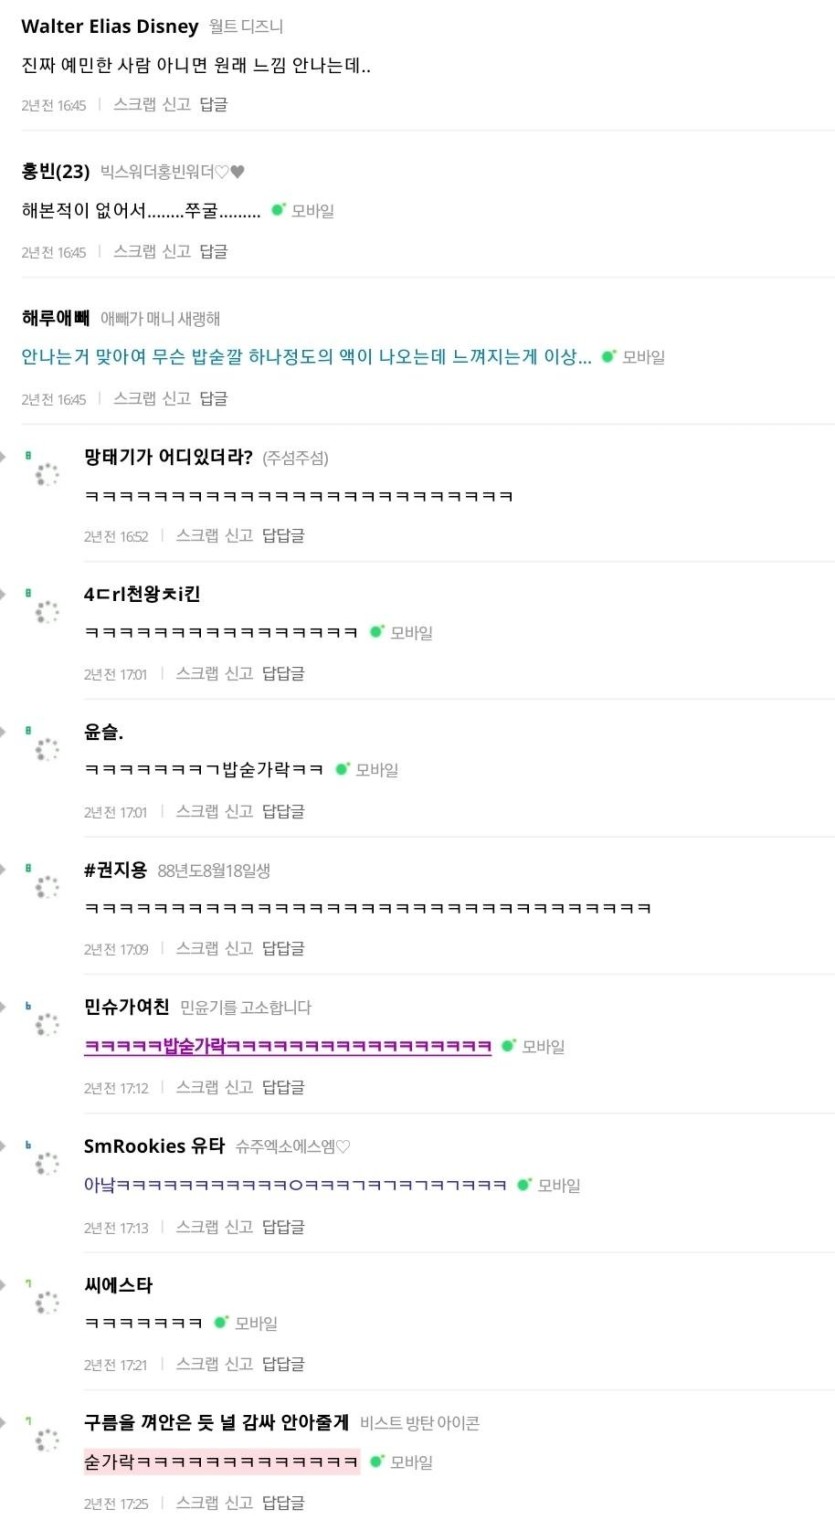Click the avatar beside SmRookies 유타
This screenshot has width=835, height=1520.
[x=47, y=1164]
